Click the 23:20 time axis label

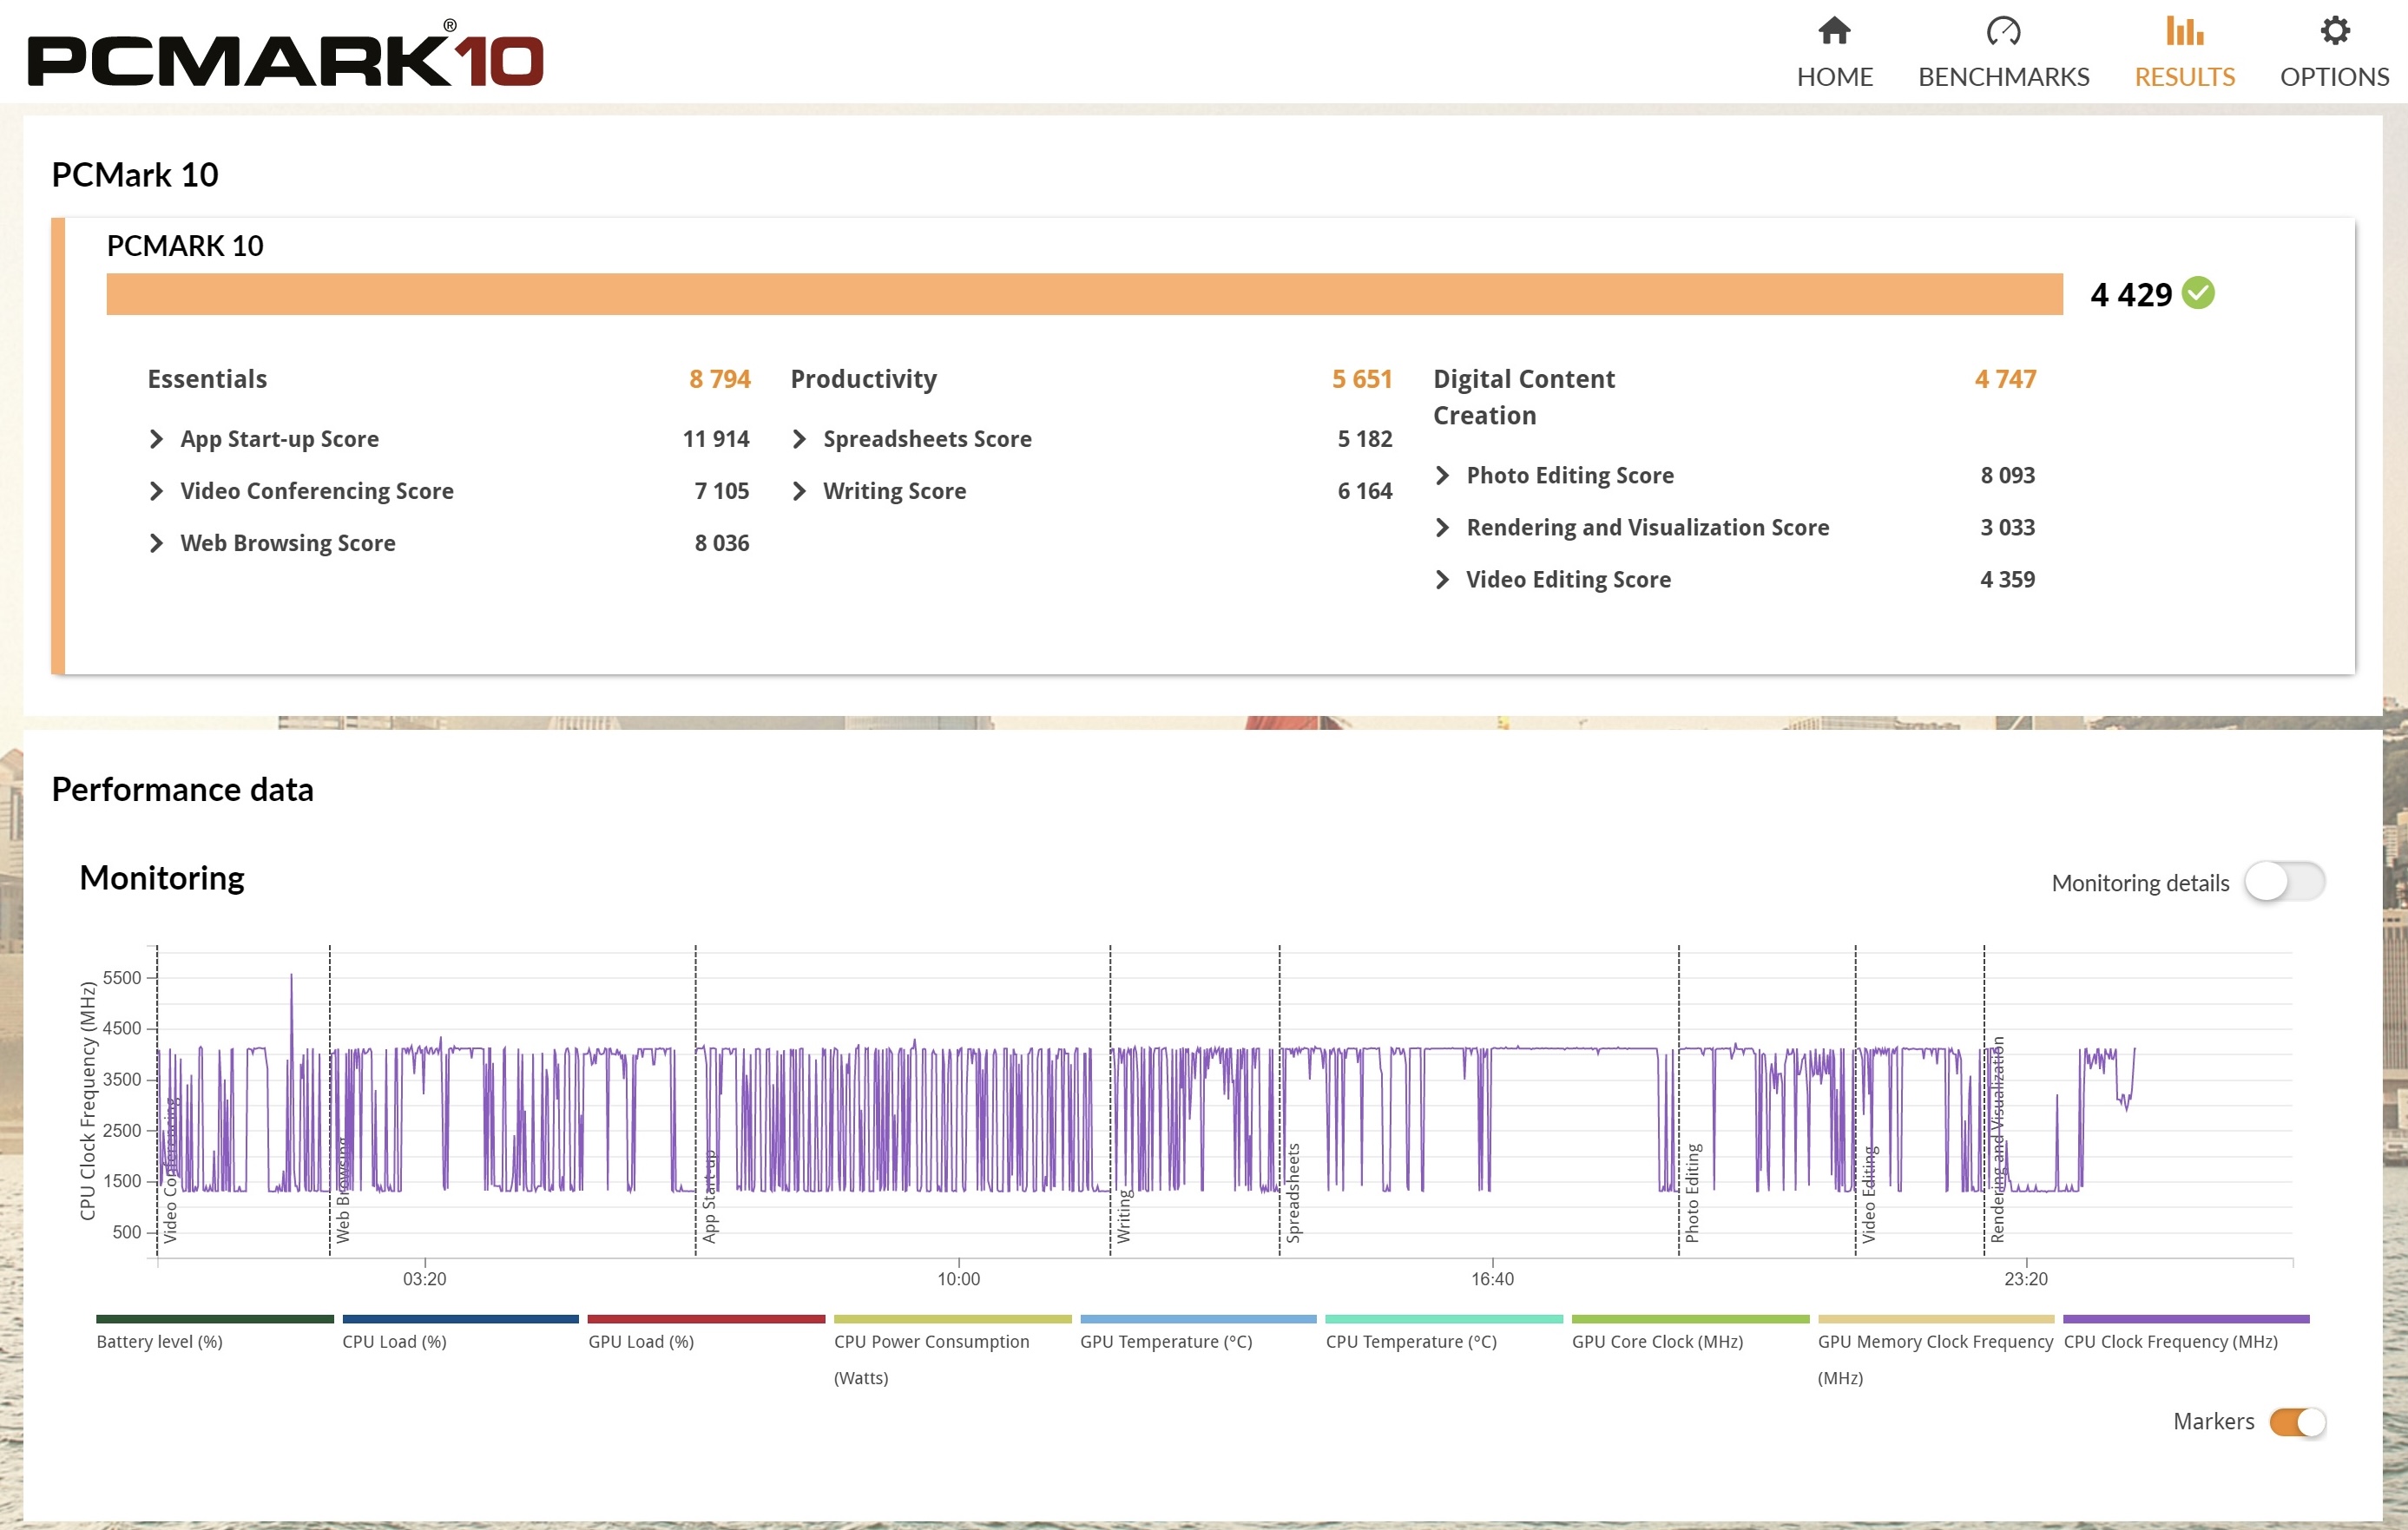pos(2026,1279)
